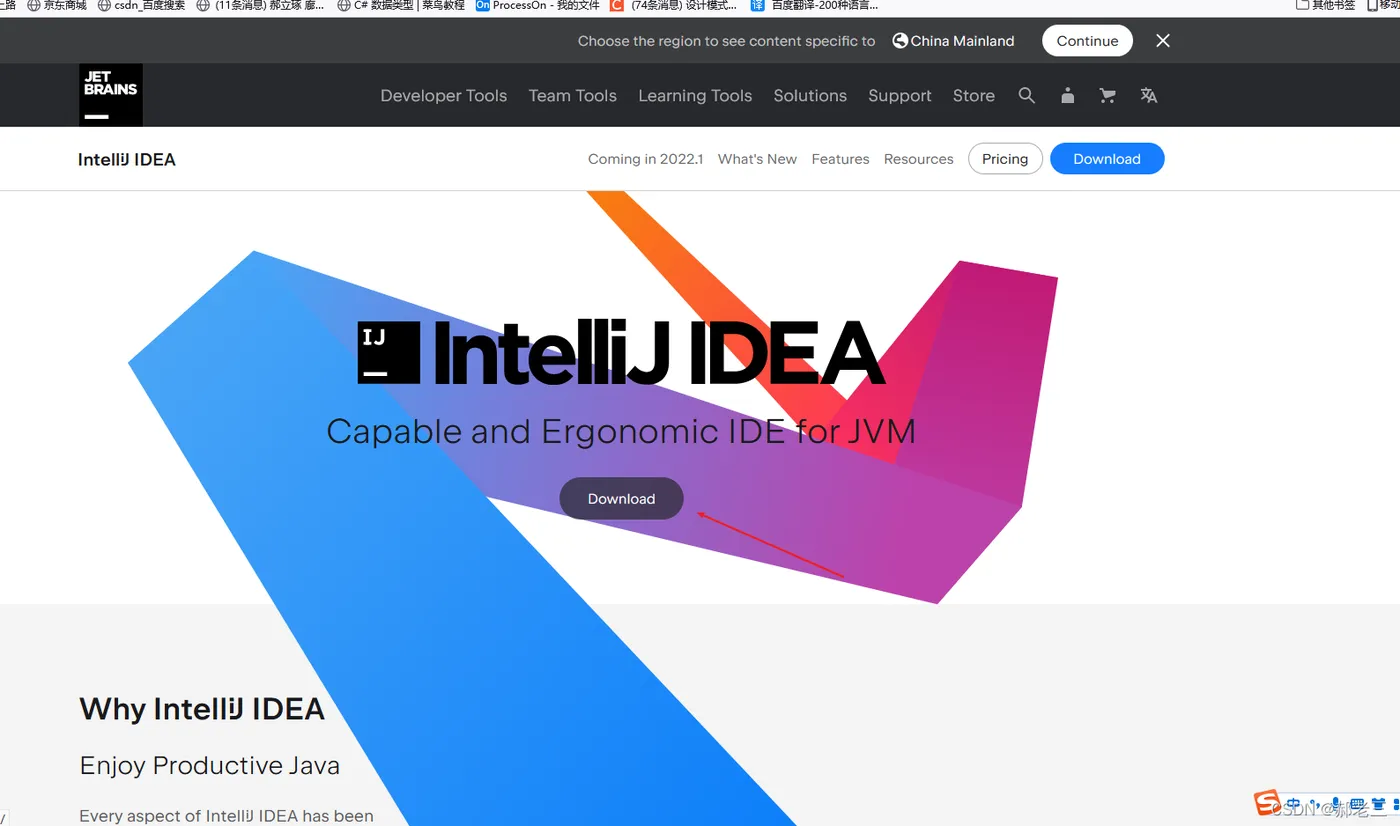Go to the Features link
The height and width of the screenshot is (826, 1400).
click(840, 159)
